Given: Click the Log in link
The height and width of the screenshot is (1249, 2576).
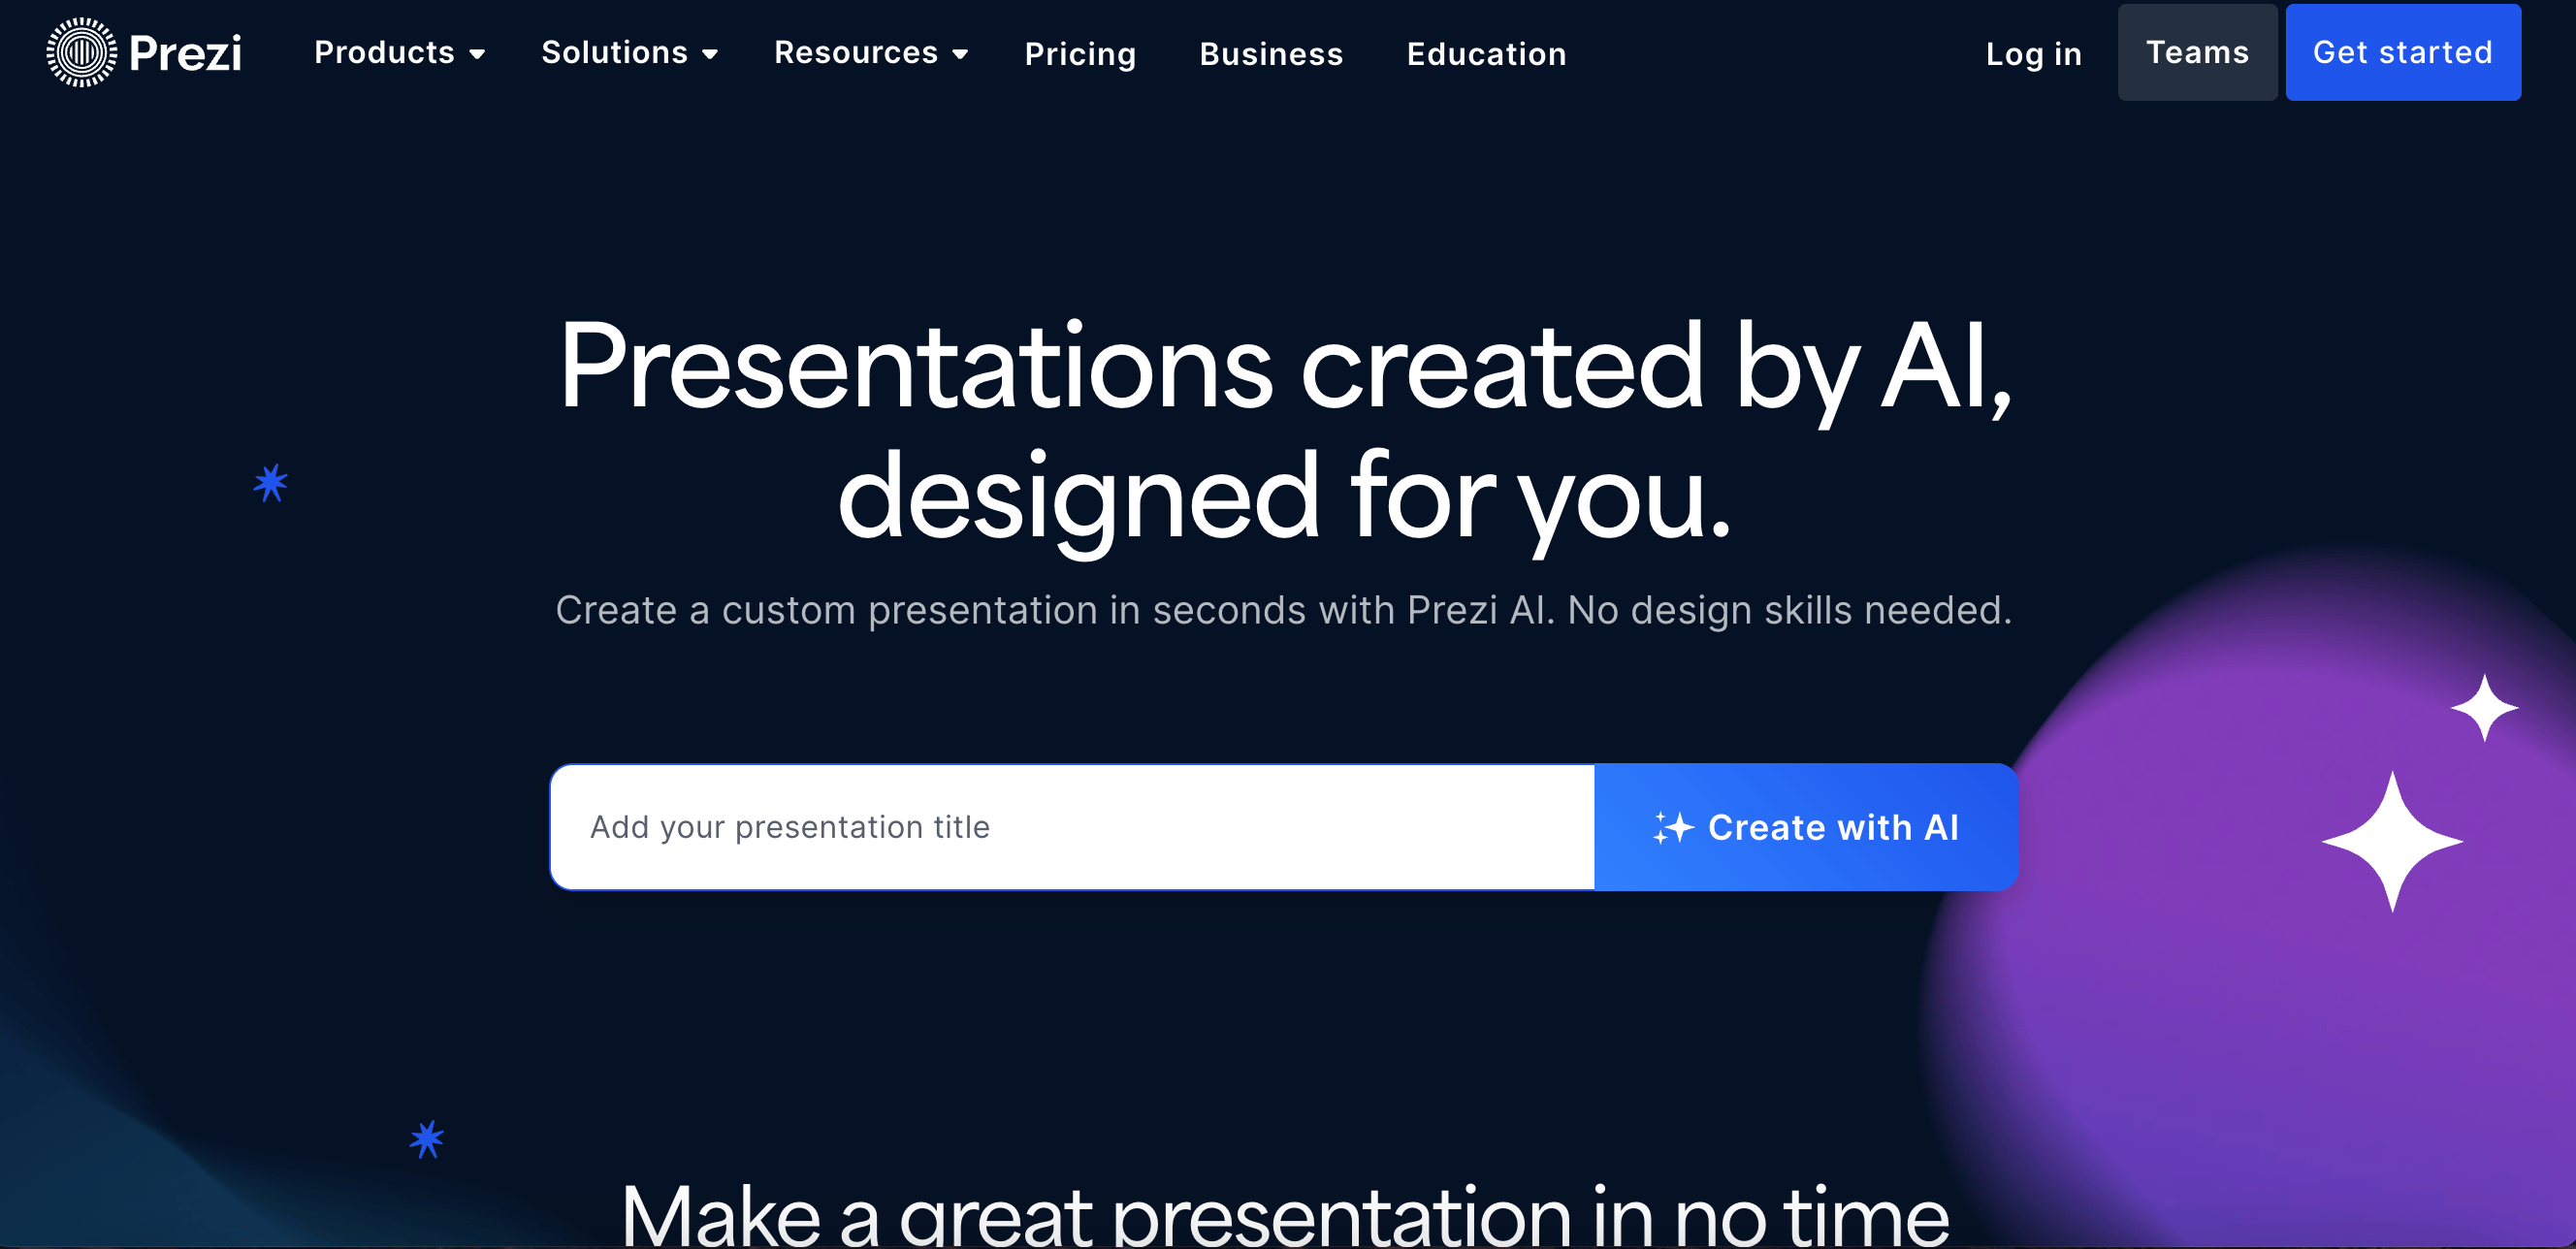Looking at the screenshot, I should click(x=2033, y=54).
